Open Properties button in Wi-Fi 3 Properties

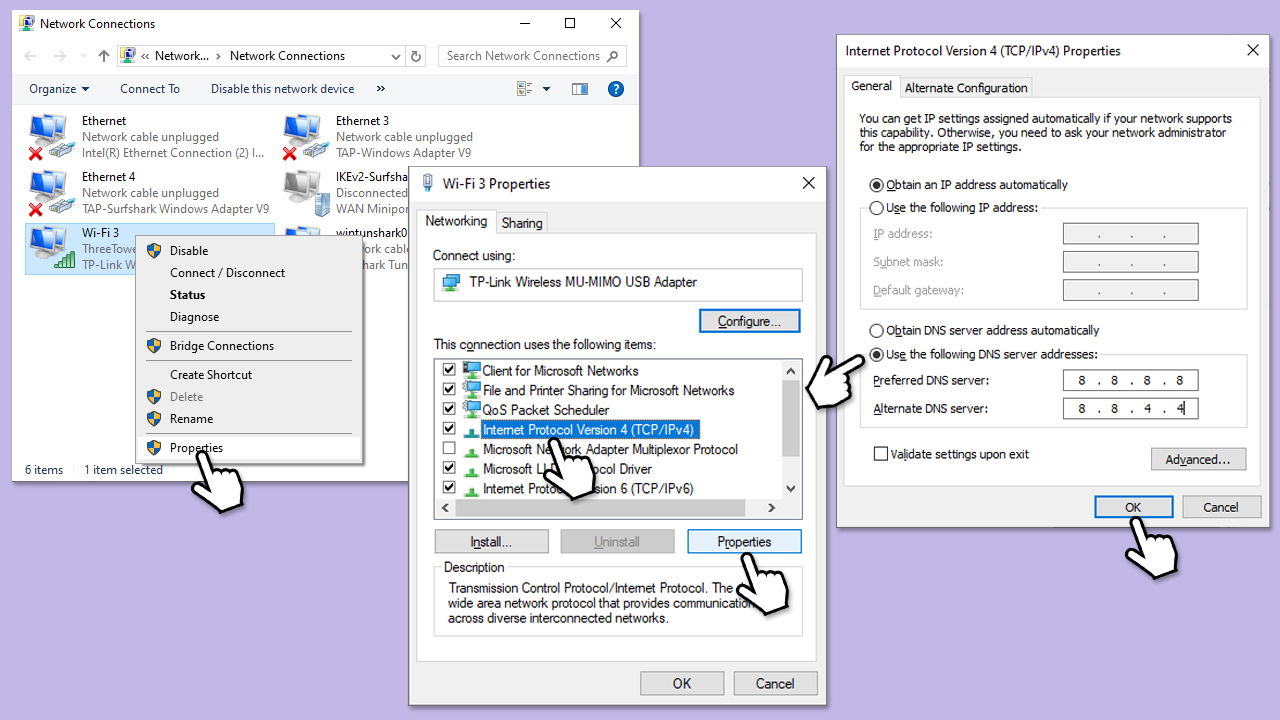744,542
